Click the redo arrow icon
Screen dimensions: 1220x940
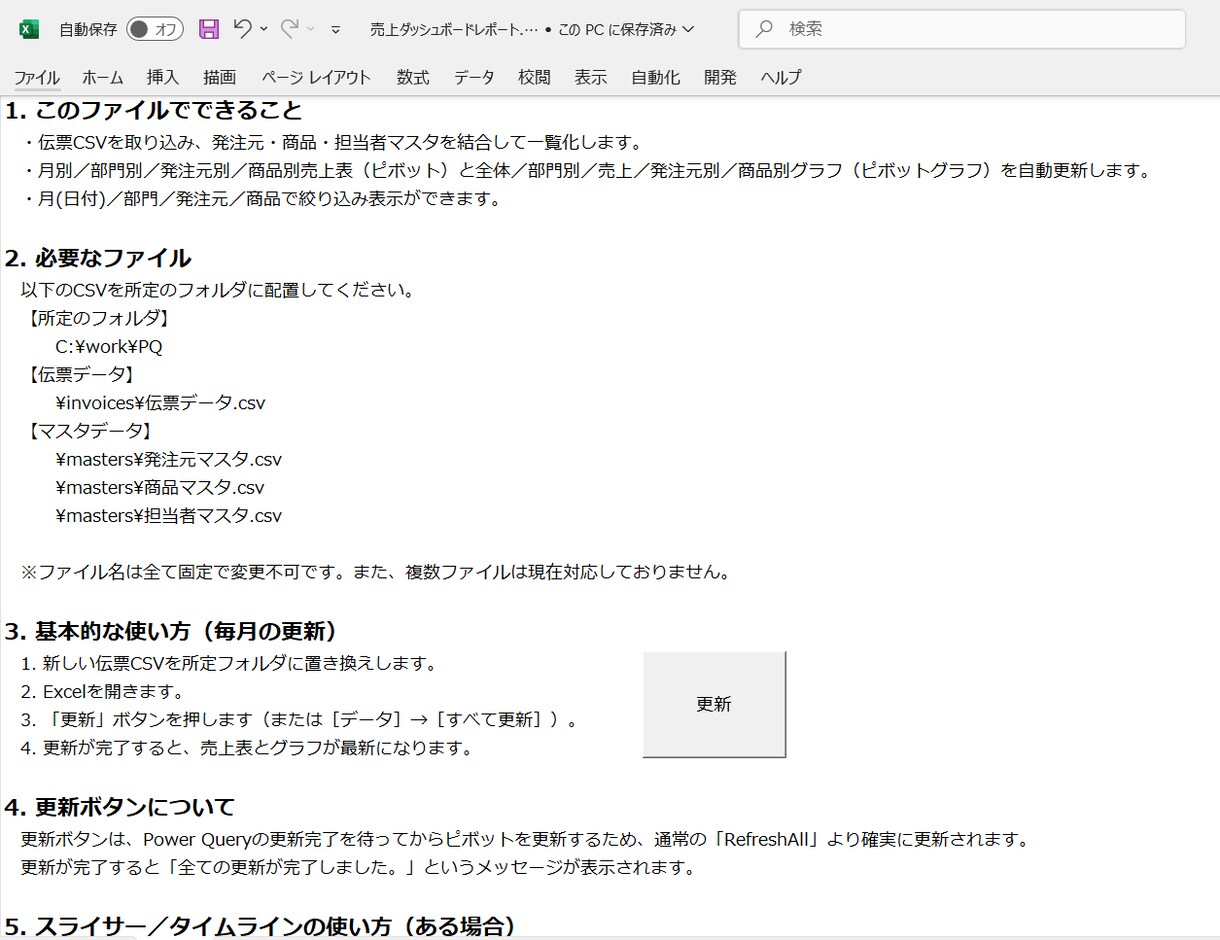(290, 29)
